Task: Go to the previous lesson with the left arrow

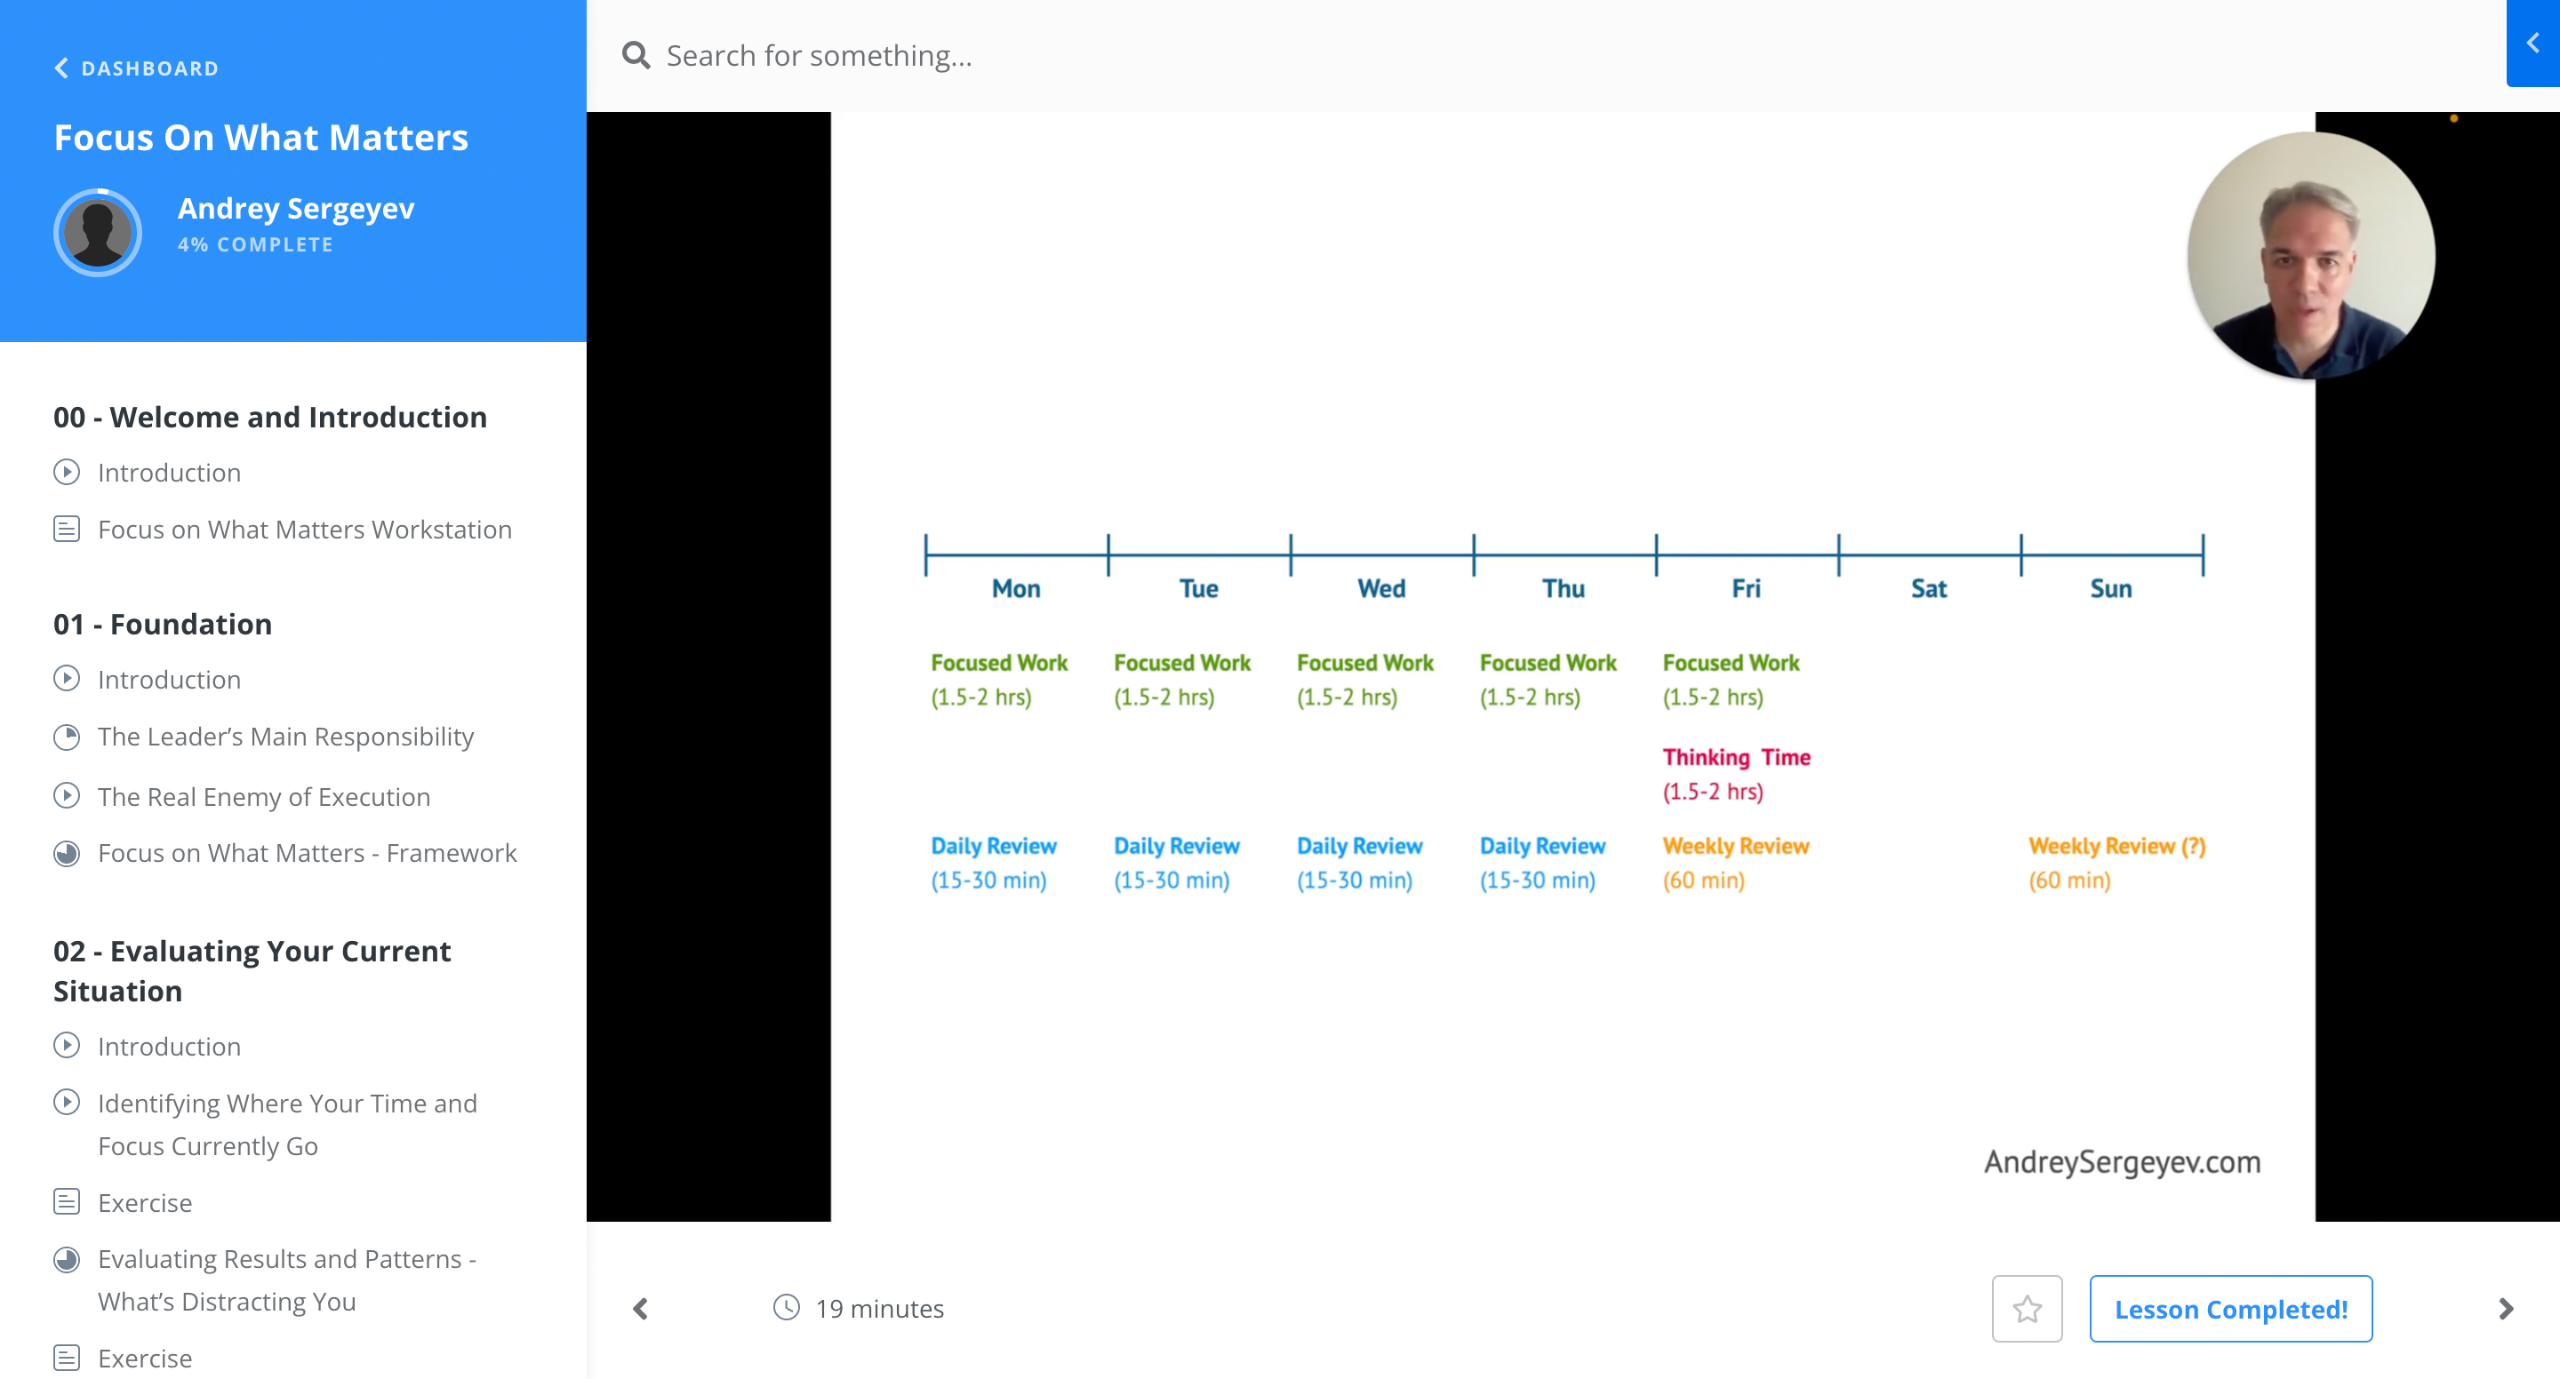Action: (x=641, y=1308)
